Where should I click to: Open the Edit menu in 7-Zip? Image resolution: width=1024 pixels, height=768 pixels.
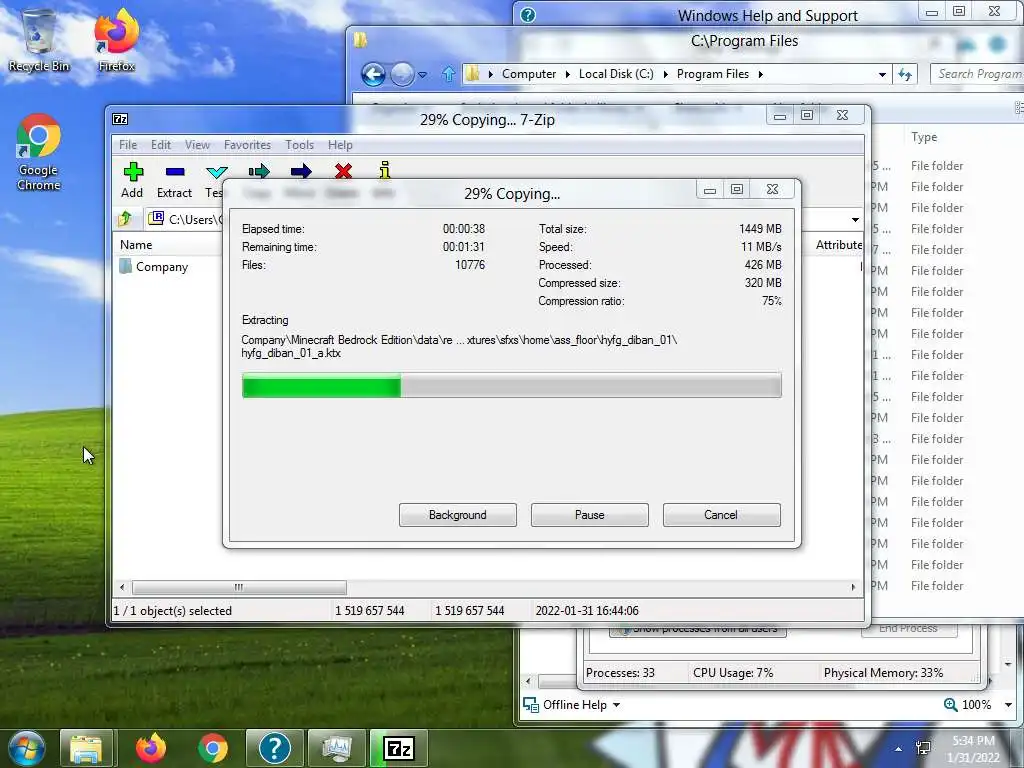click(x=161, y=145)
